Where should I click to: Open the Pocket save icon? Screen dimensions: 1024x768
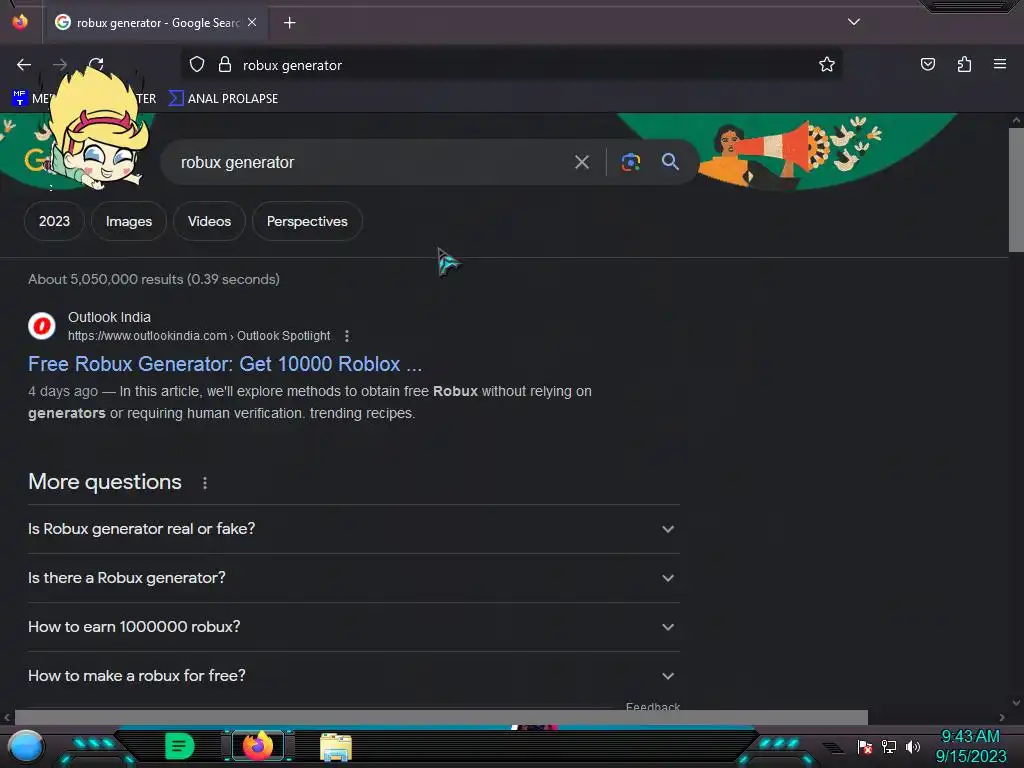pos(927,64)
